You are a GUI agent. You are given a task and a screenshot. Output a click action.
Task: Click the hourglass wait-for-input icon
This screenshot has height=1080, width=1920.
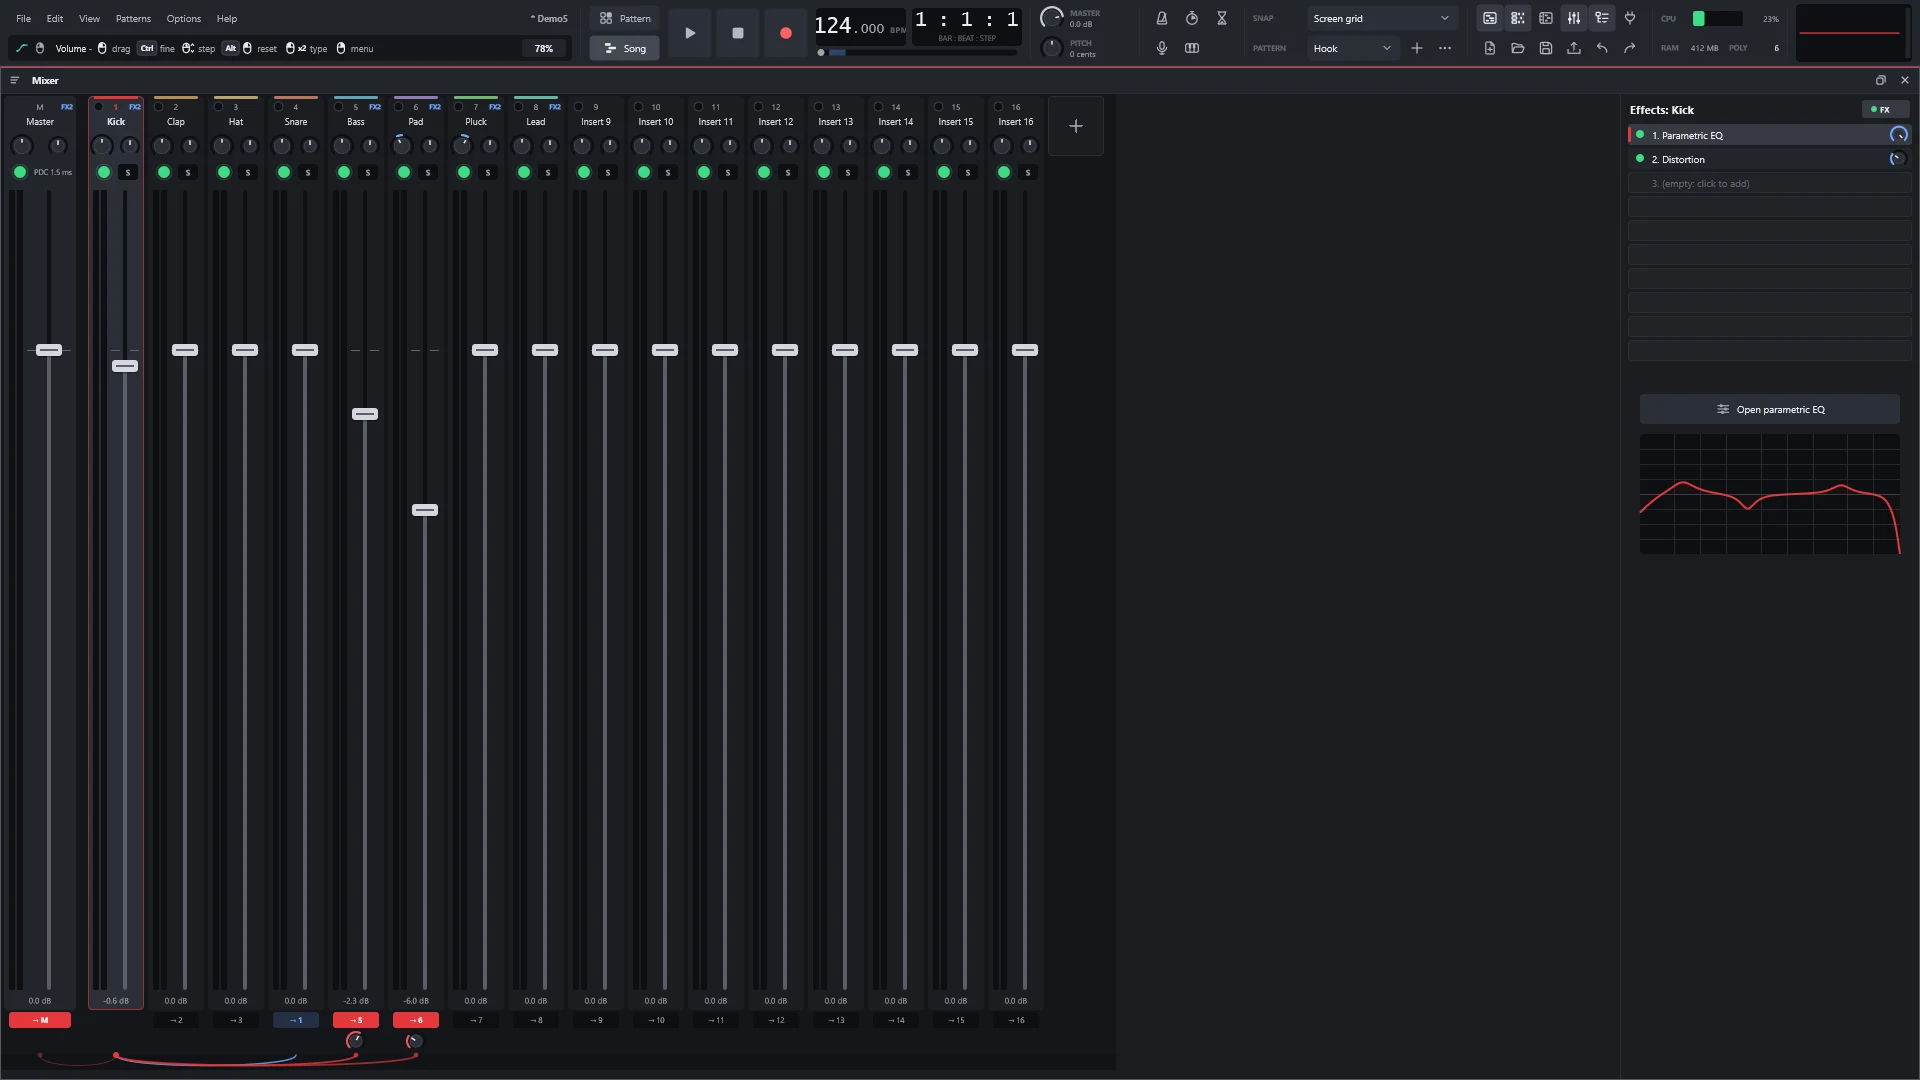(x=1222, y=18)
